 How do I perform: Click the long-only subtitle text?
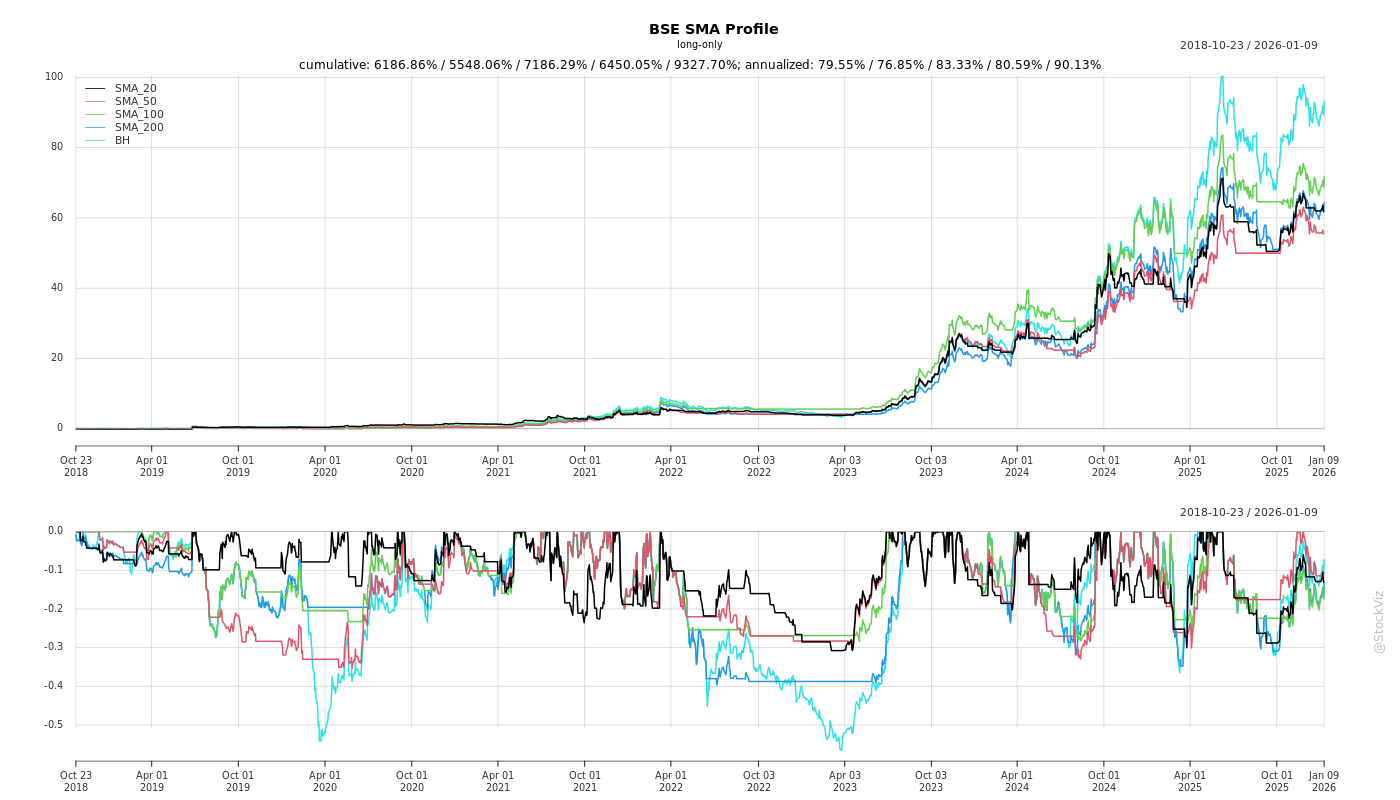coord(699,45)
